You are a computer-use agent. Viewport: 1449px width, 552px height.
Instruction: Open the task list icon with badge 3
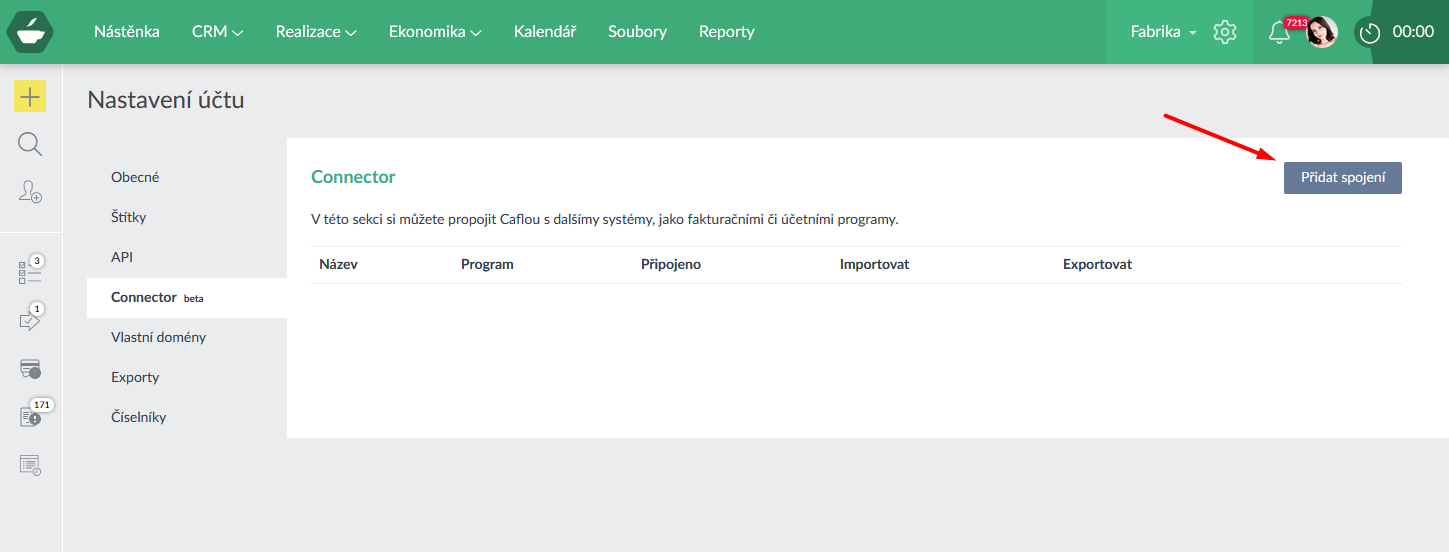pos(30,272)
